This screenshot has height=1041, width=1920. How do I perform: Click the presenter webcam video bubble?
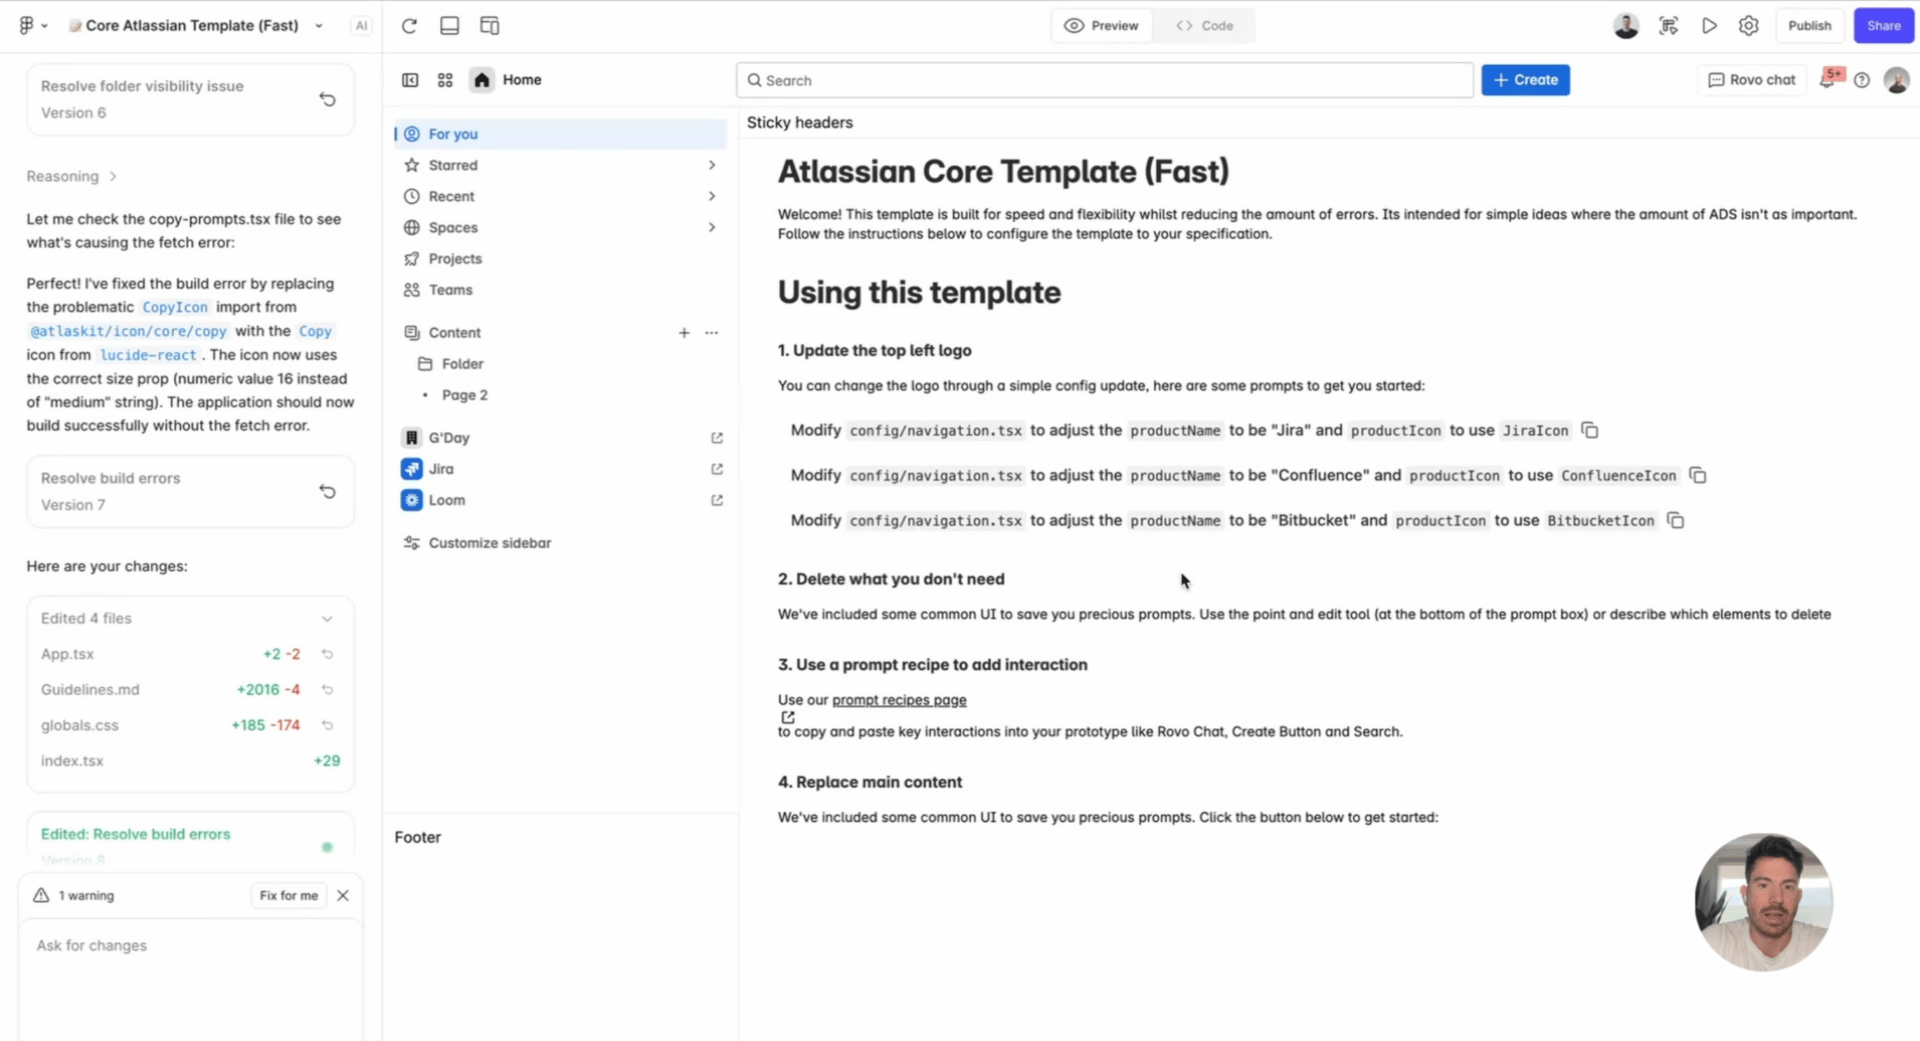1763,902
